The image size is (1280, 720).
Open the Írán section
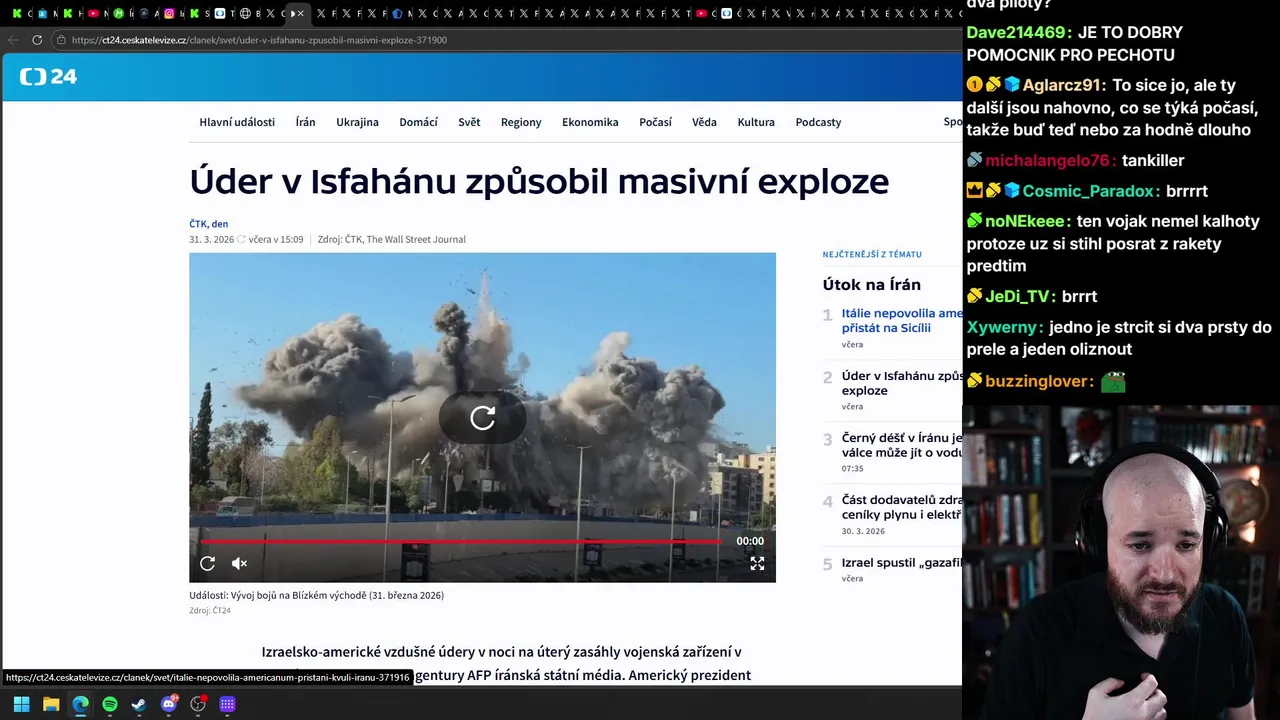point(305,122)
